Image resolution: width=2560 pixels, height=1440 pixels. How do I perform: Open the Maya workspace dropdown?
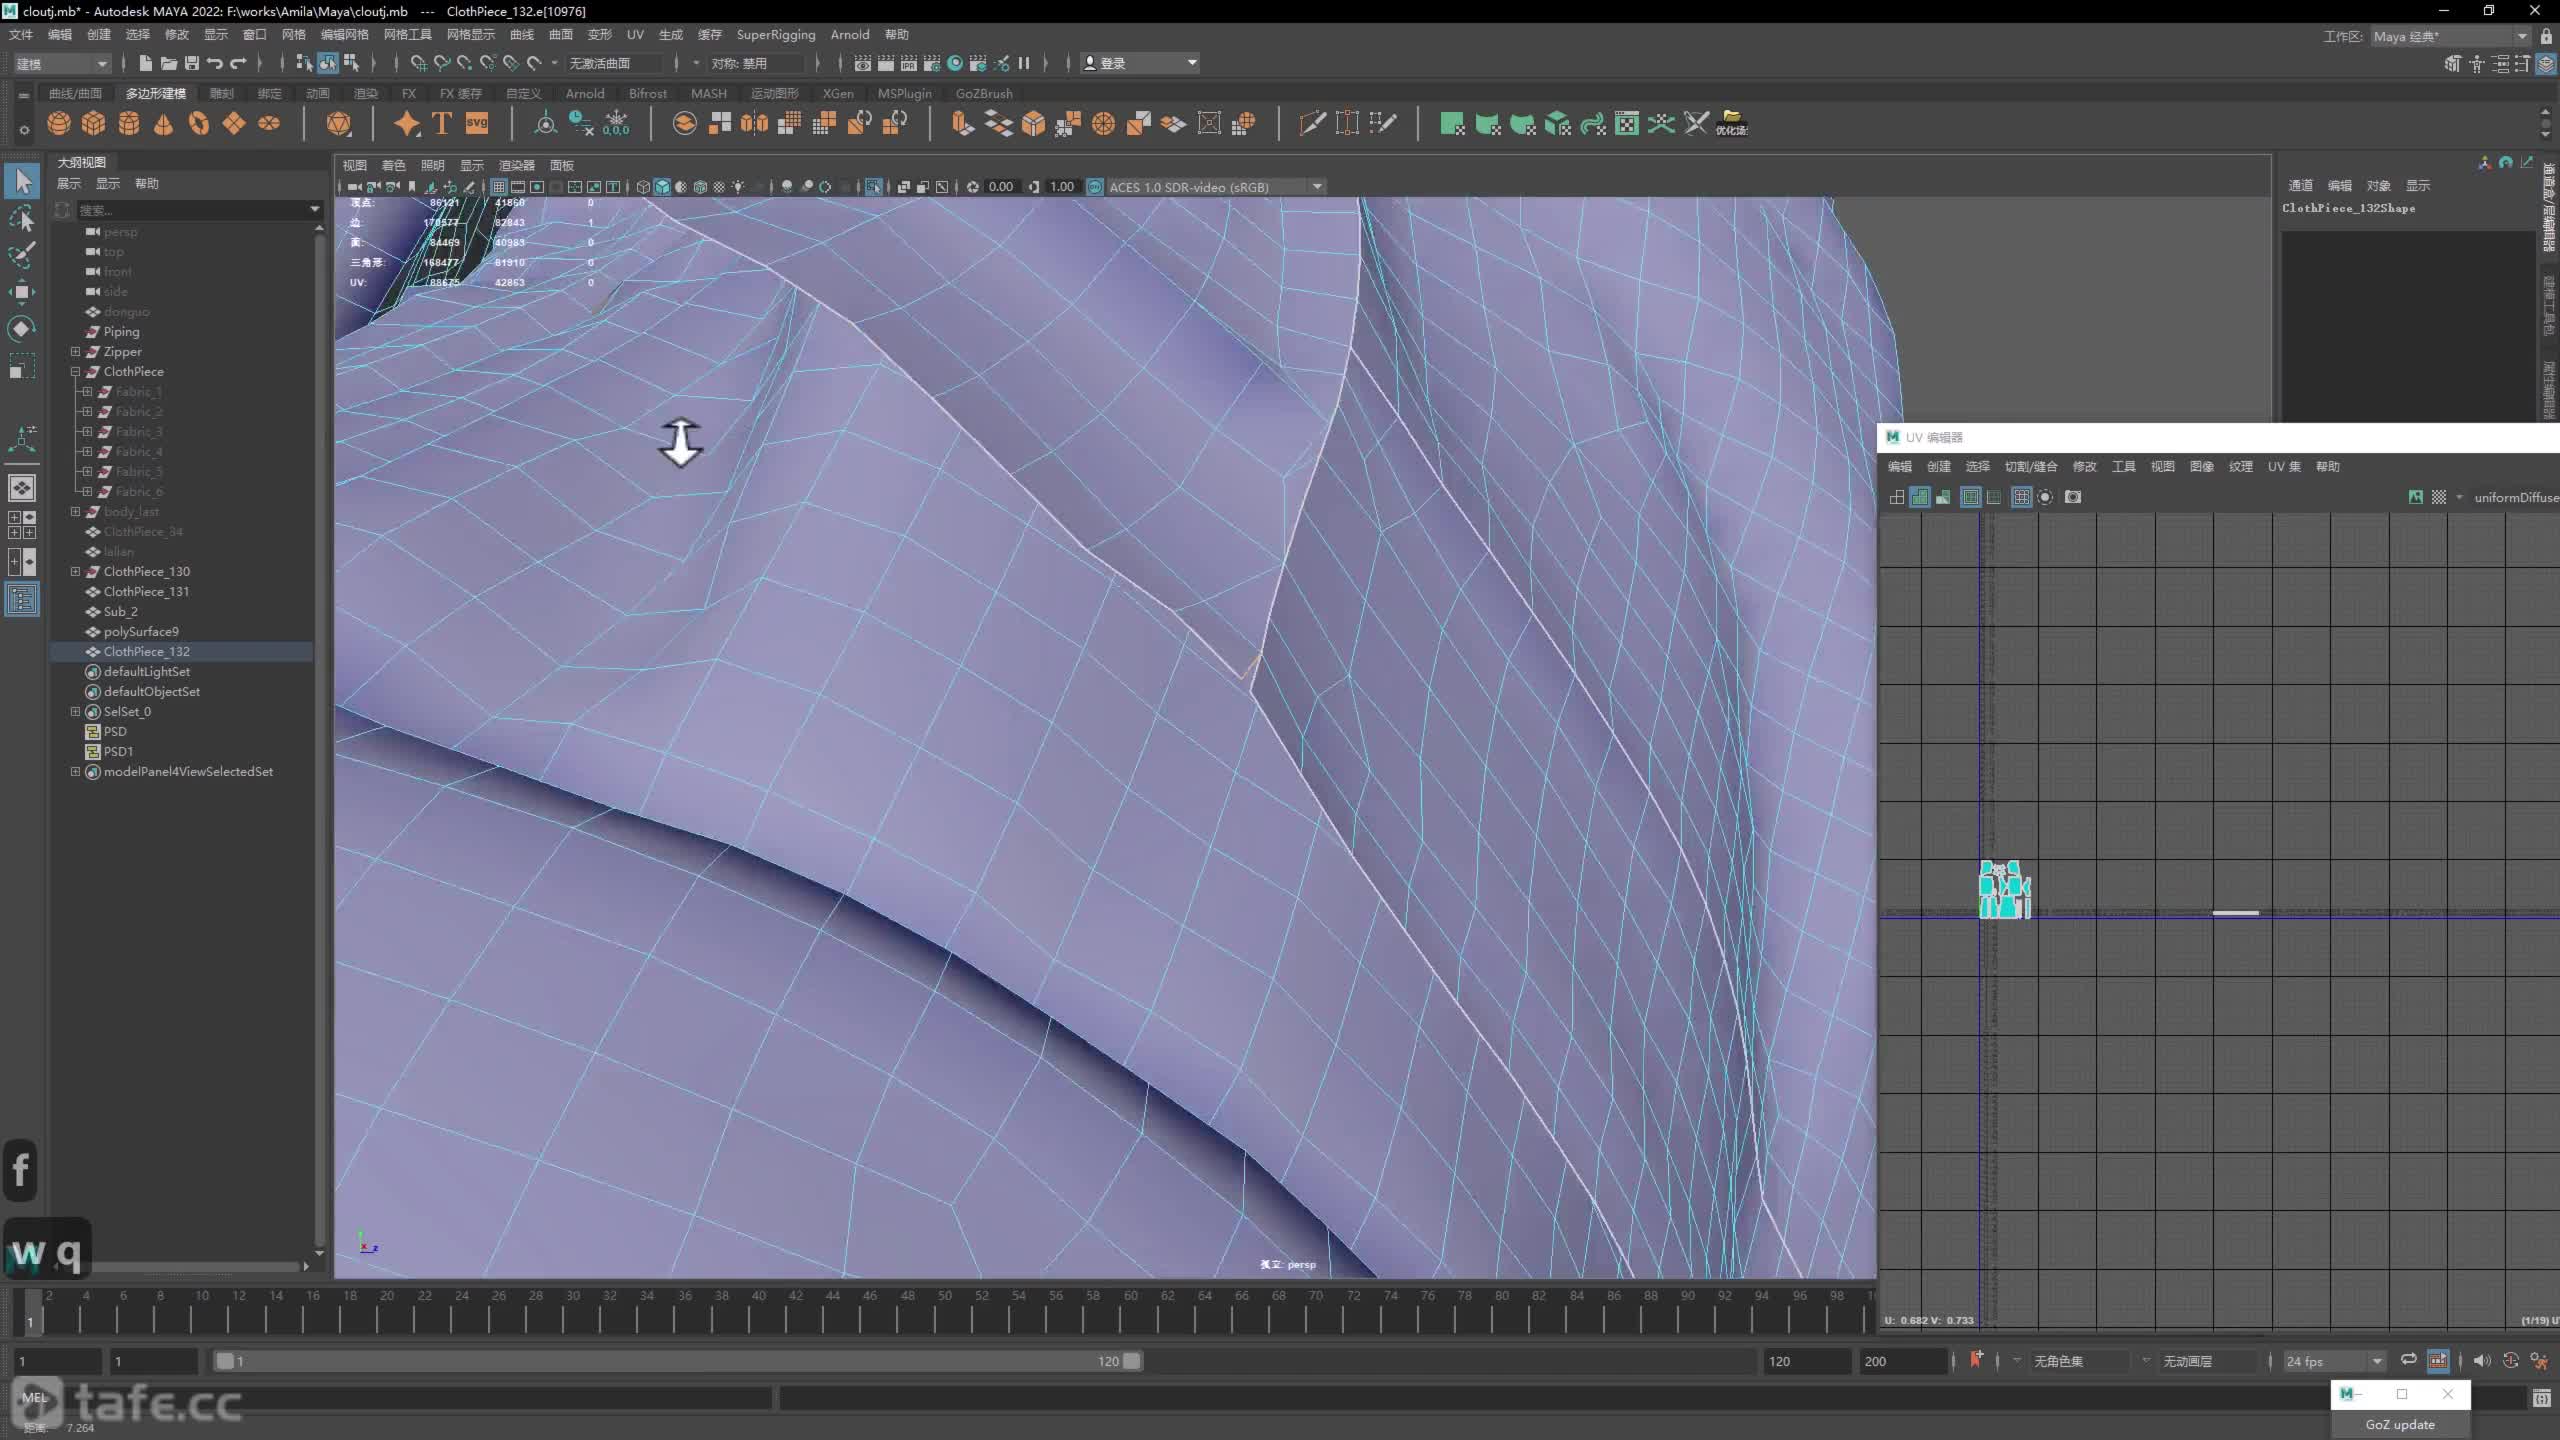coord(2451,36)
